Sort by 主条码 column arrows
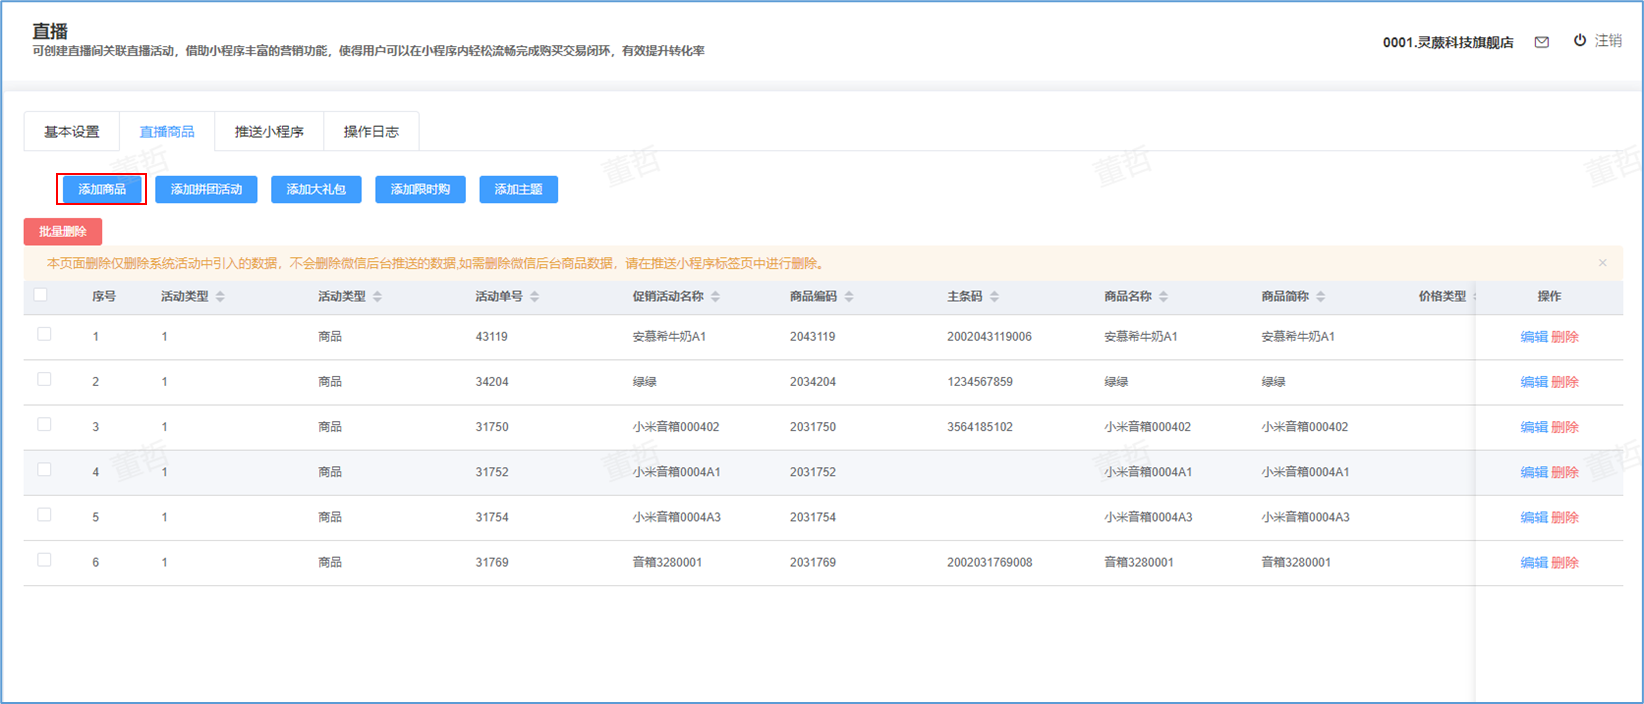 click(994, 297)
